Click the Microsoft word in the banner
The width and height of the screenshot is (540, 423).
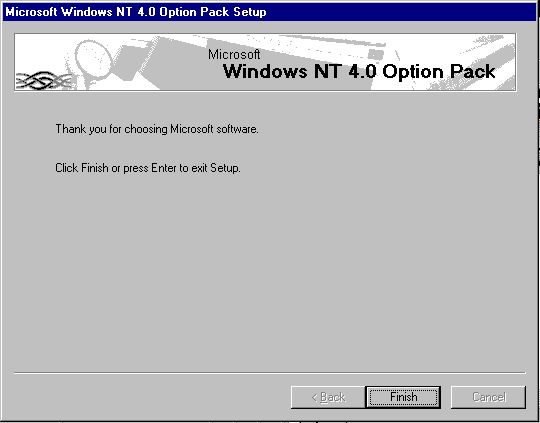pyautogui.click(x=234, y=54)
